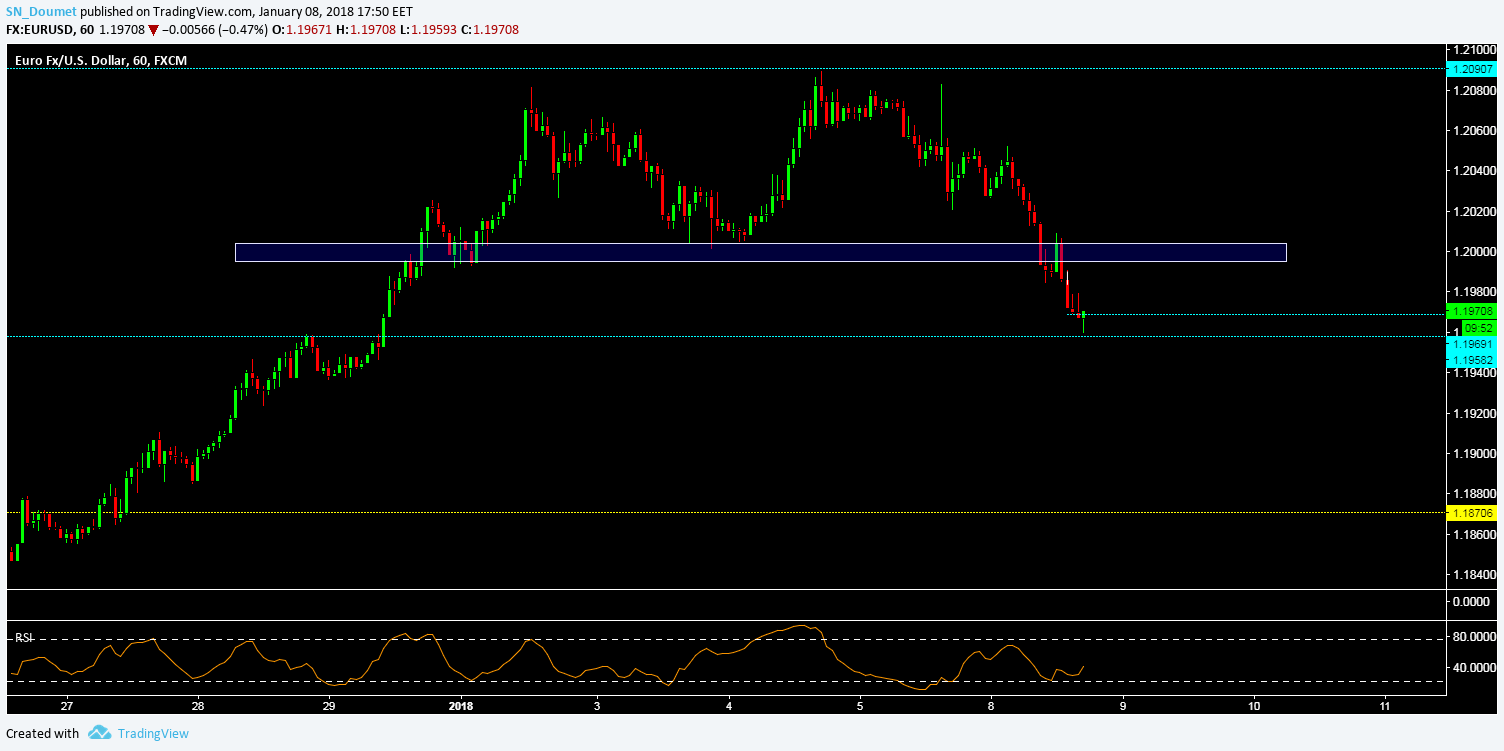Viewport: 1504px width, 751px height.
Task: Click the orange RSI line plot
Action: tap(546, 657)
